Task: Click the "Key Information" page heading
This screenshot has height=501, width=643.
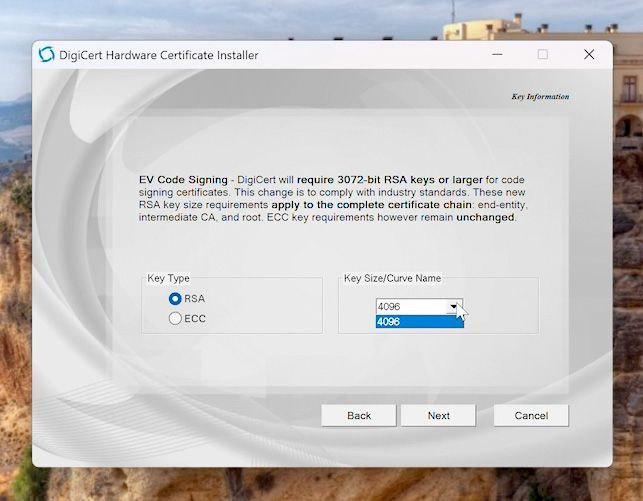Action: click(x=540, y=97)
